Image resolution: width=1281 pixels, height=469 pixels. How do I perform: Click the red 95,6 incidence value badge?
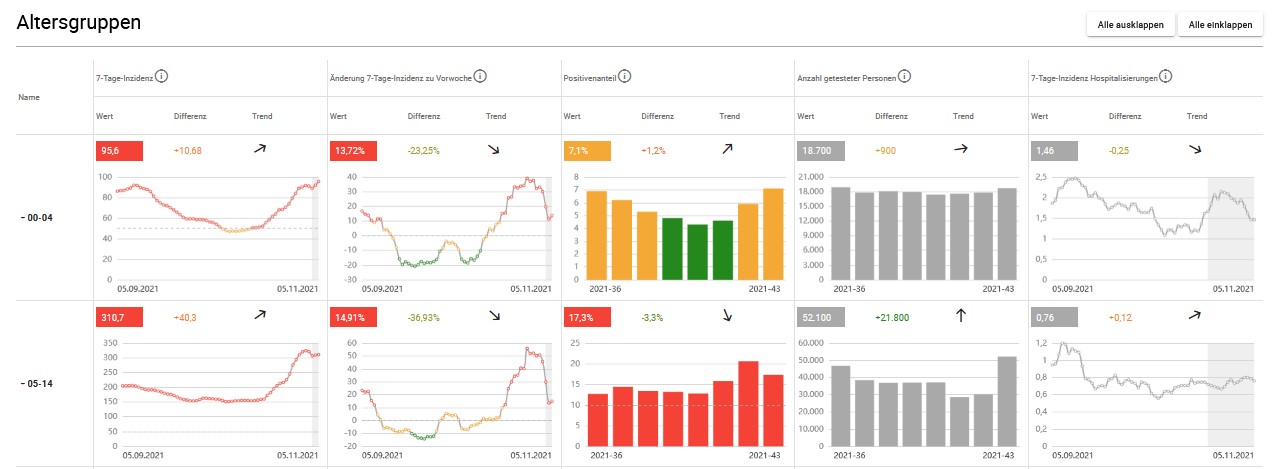coord(119,150)
